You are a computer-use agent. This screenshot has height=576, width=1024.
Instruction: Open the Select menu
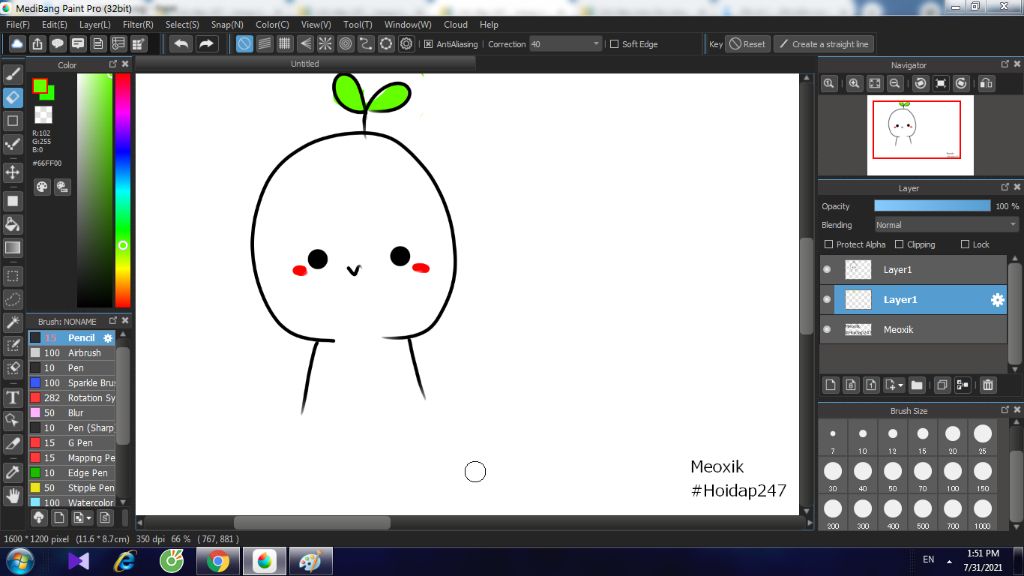(182, 25)
